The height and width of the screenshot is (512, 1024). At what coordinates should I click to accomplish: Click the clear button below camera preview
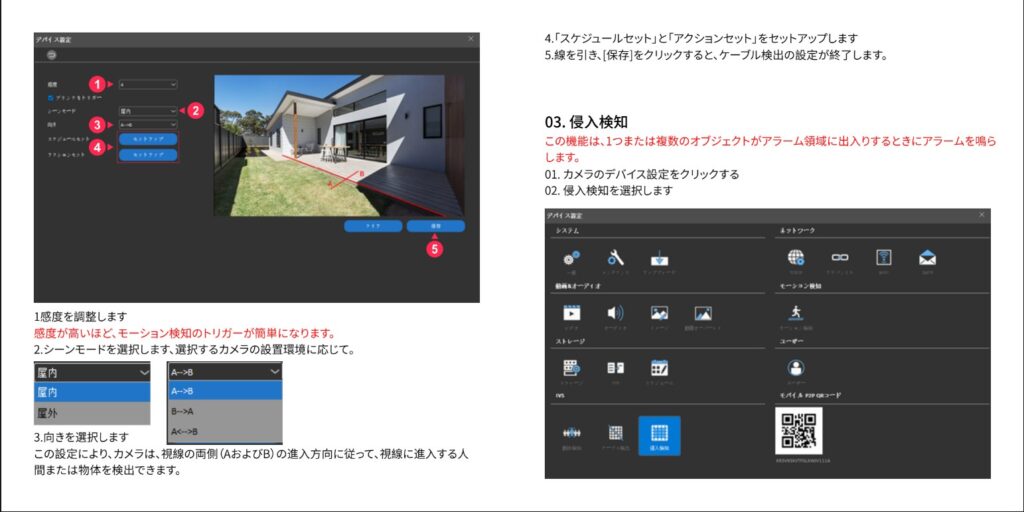pyautogui.click(x=373, y=227)
